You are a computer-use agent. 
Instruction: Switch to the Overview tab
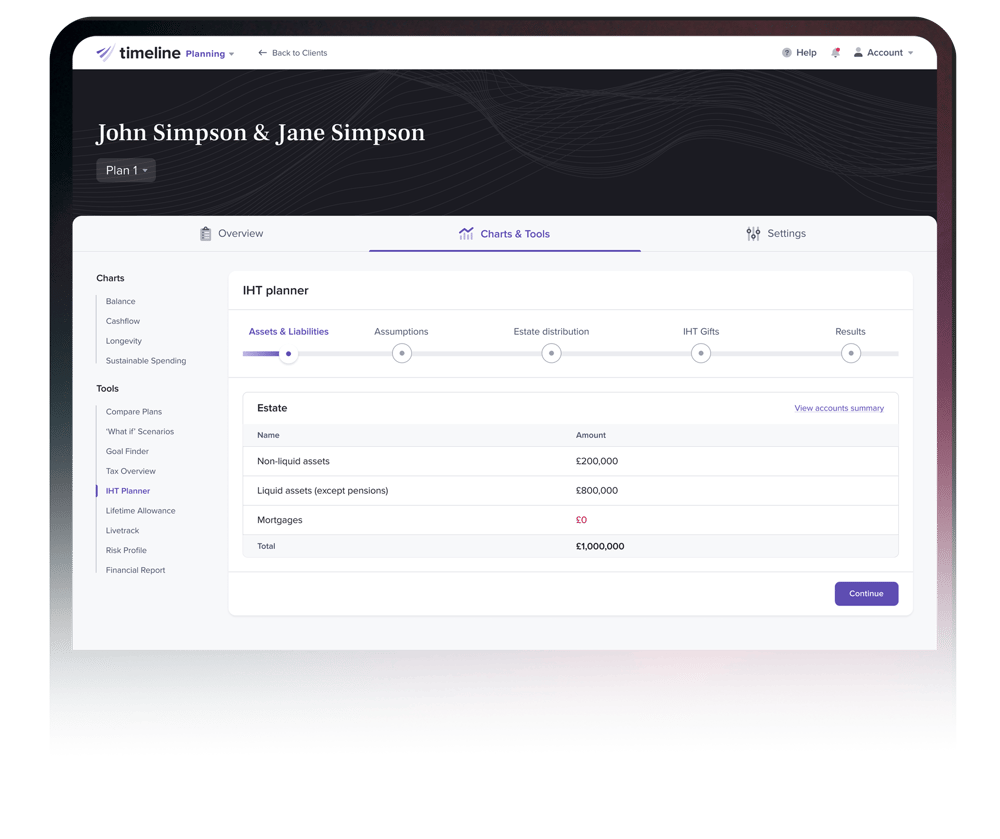tap(232, 234)
